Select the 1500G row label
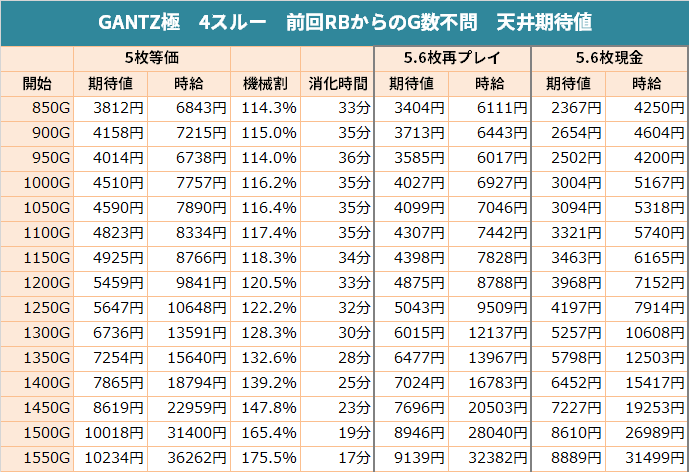Image resolution: width=689 pixels, height=472 pixels. coord(37,434)
